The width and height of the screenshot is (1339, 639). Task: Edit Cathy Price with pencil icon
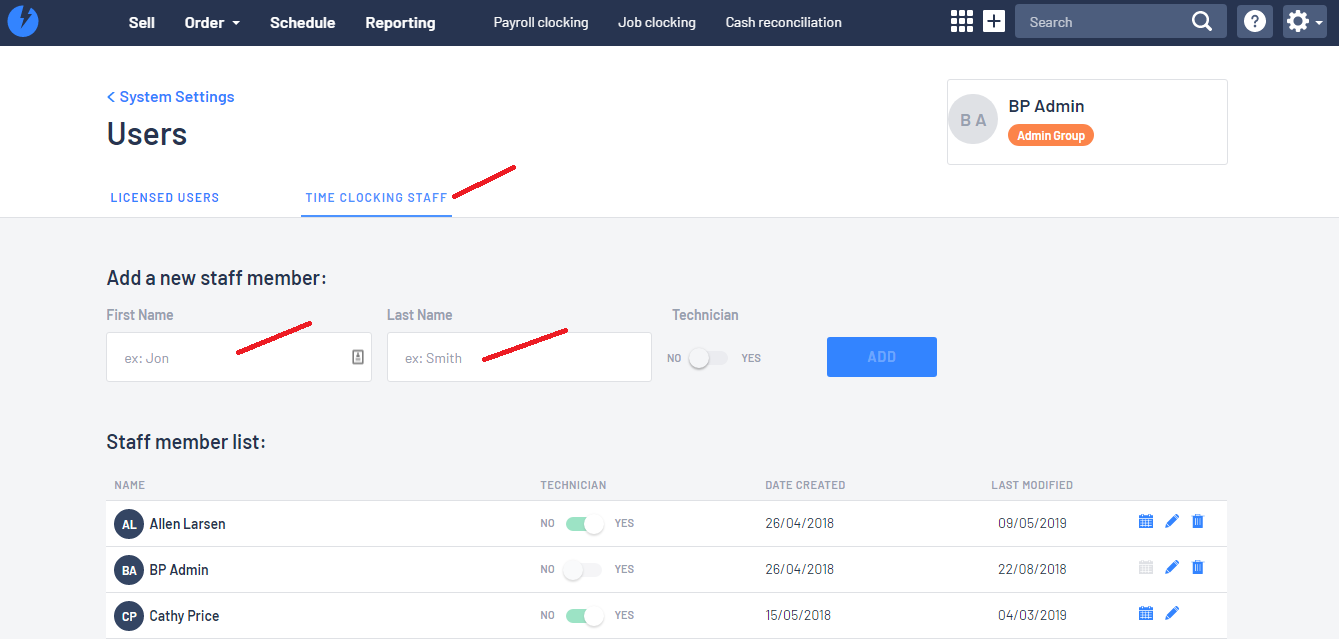[1172, 613]
